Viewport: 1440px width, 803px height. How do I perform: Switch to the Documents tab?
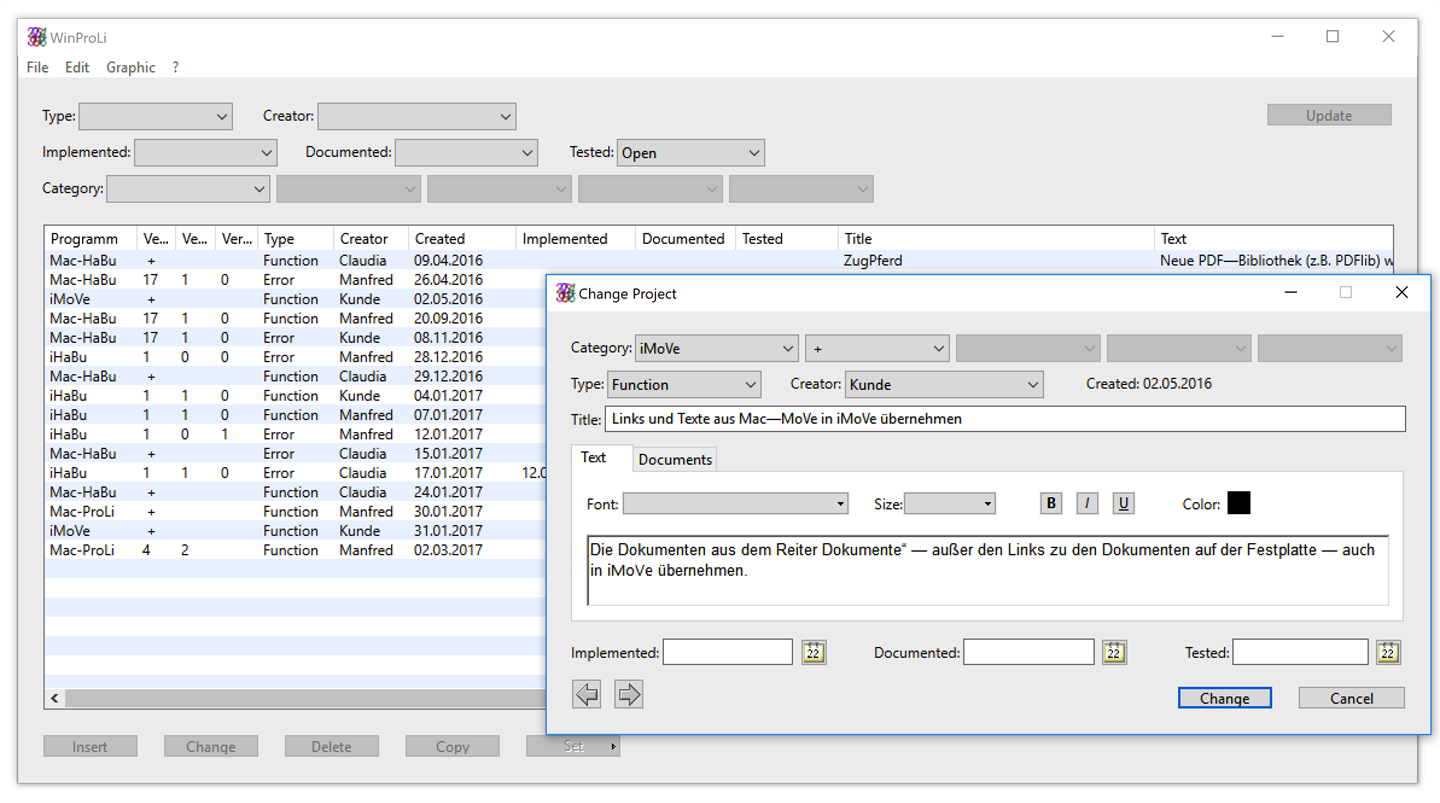[675, 460]
